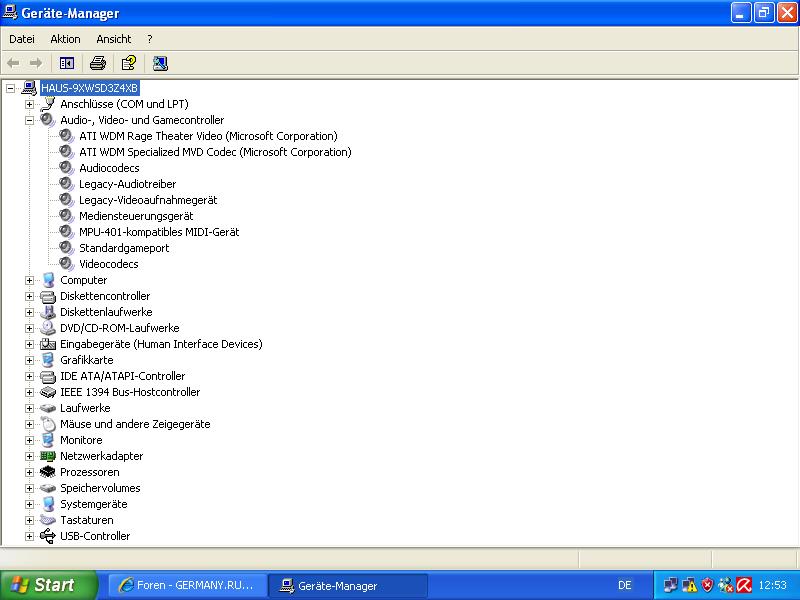This screenshot has height=600, width=800.
Task: Click the DE language indicator
Action: click(x=624, y=585)
